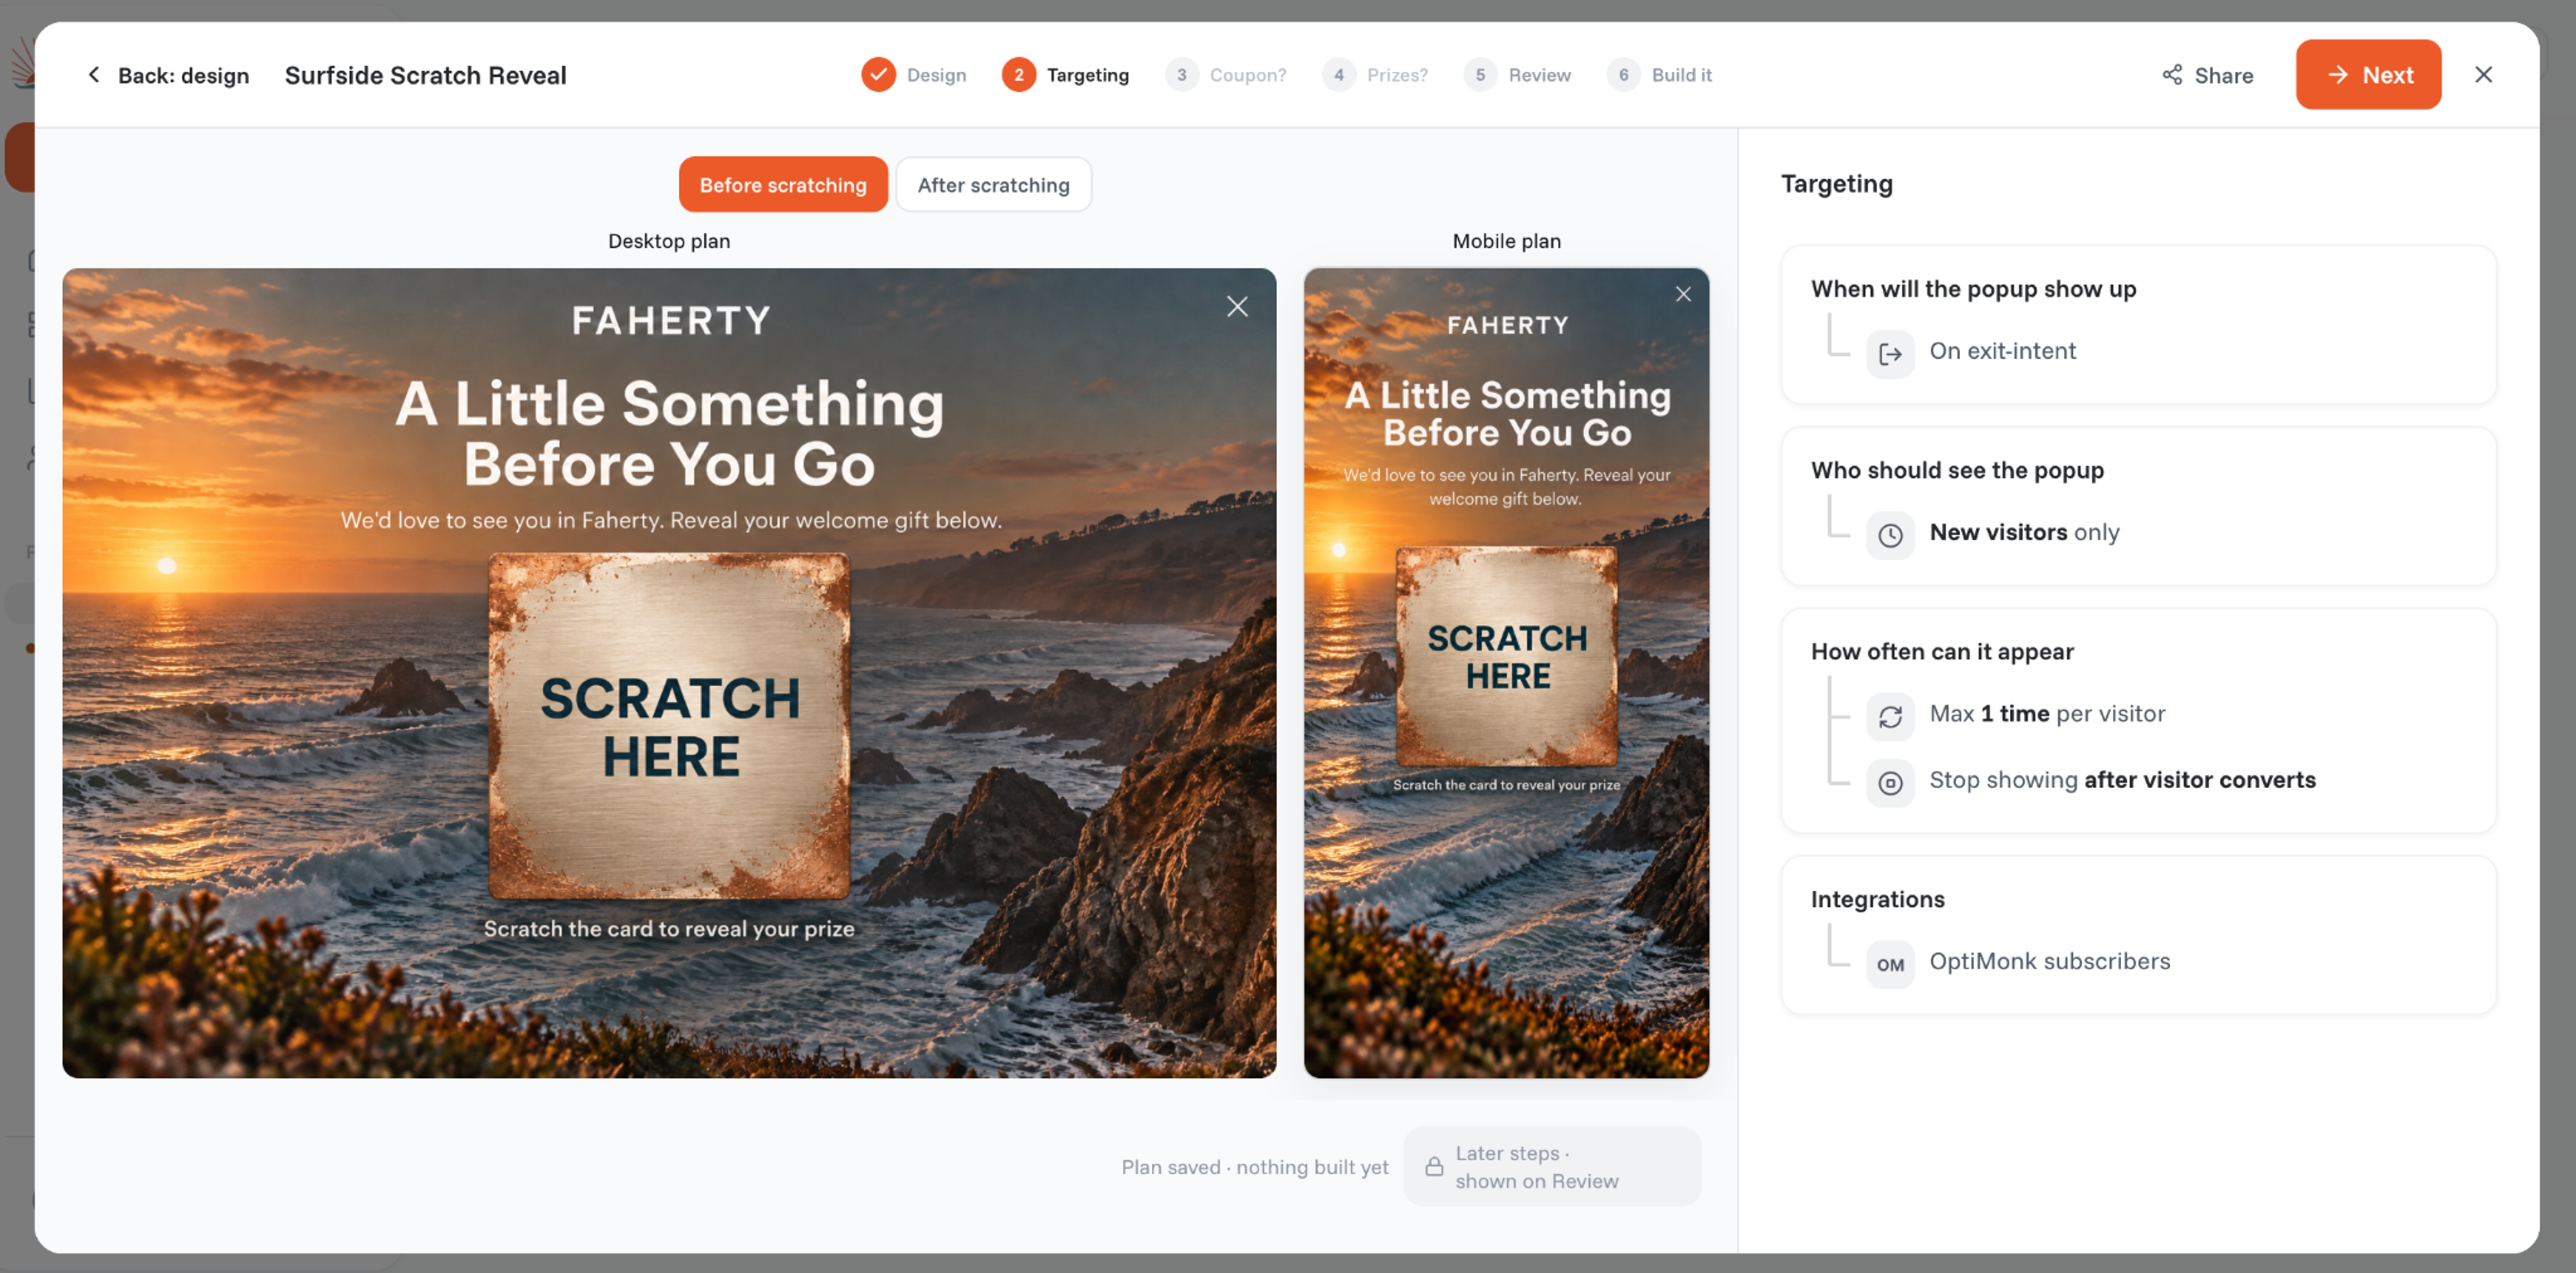Screen dimensions: 2576x1273
Task: Click the arrow icon on the Next button
Action: click(x=2337, y=75)
